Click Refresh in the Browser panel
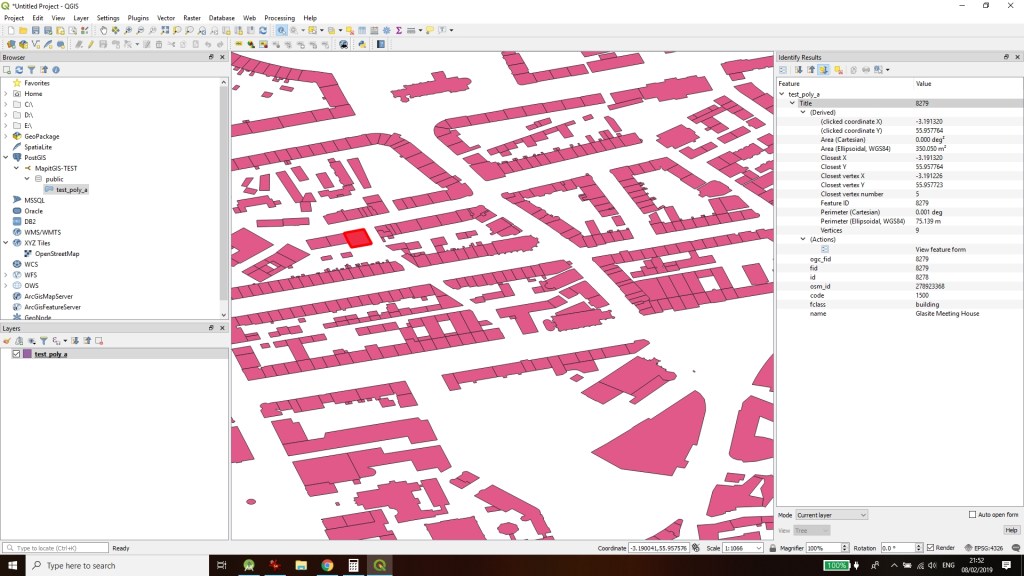This screenshot has width=1024, height=576. pyautogui.click(x=19, y=70)
